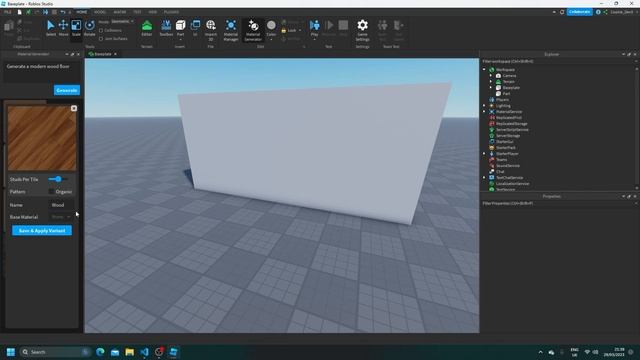Switch to the MODEL ribbon tab
Screen dimensions: 640x360
pyautogui.click(x=100, y=12)
